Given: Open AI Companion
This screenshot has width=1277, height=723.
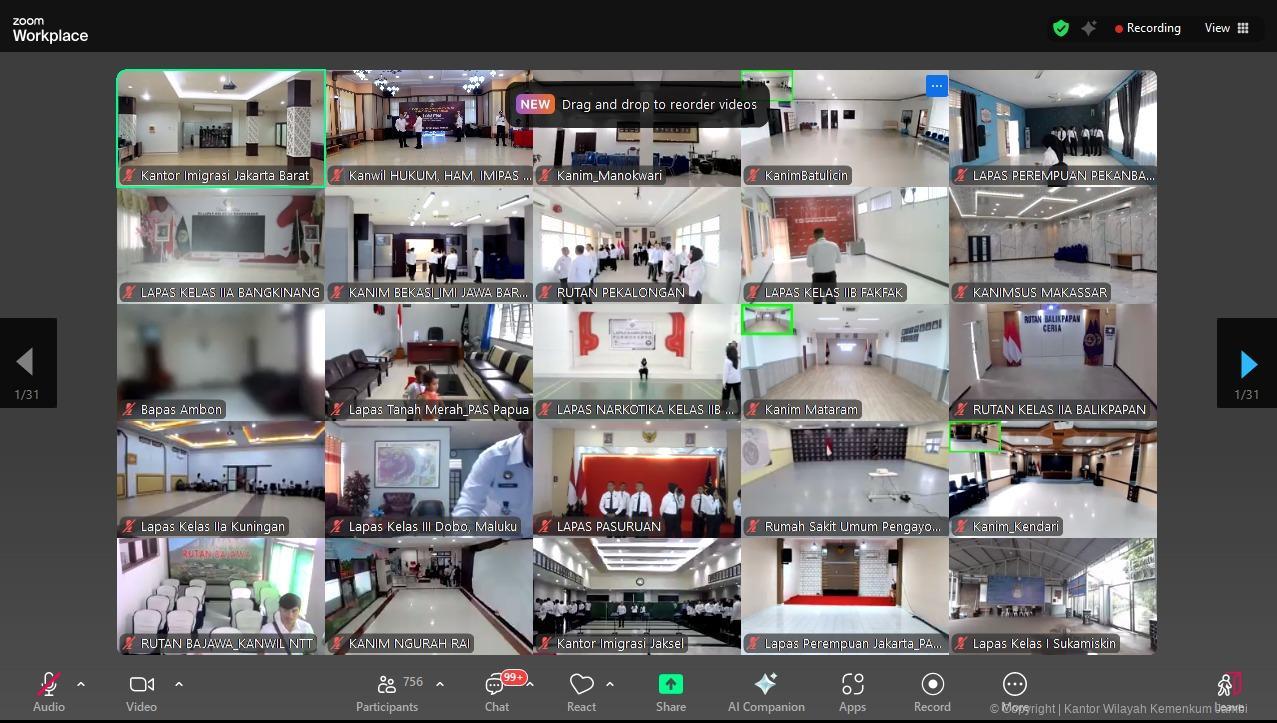Looking at the screenshot, I should 766,691.
